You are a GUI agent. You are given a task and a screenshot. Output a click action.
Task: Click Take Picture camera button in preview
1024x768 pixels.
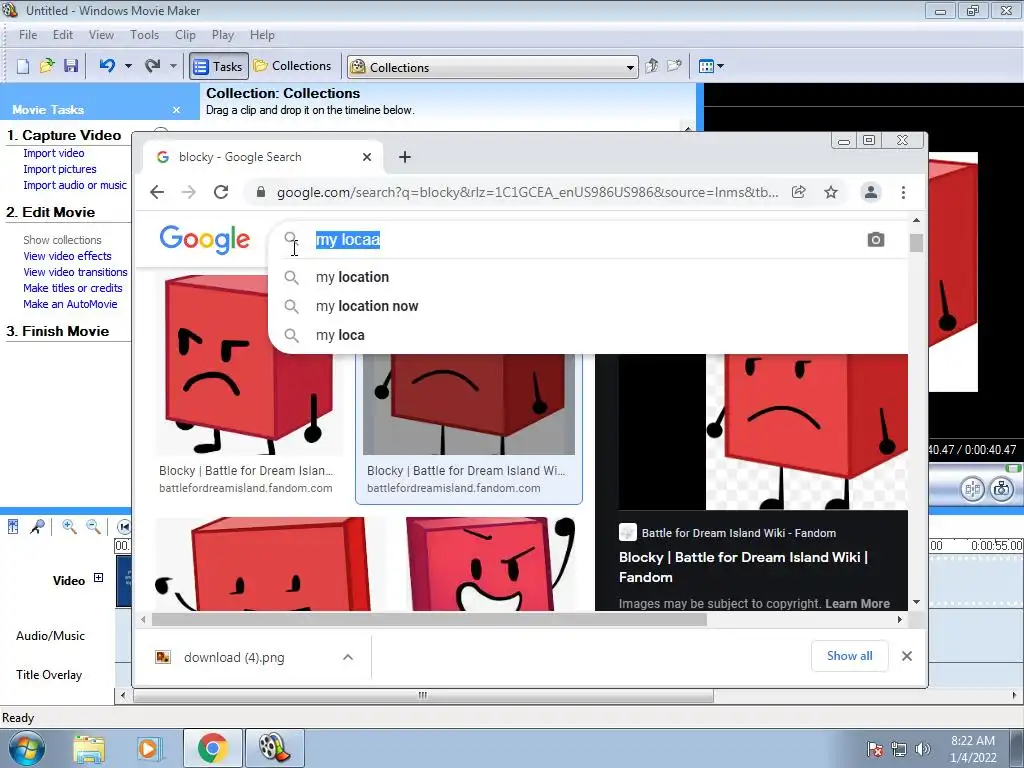click(1001, 488)
